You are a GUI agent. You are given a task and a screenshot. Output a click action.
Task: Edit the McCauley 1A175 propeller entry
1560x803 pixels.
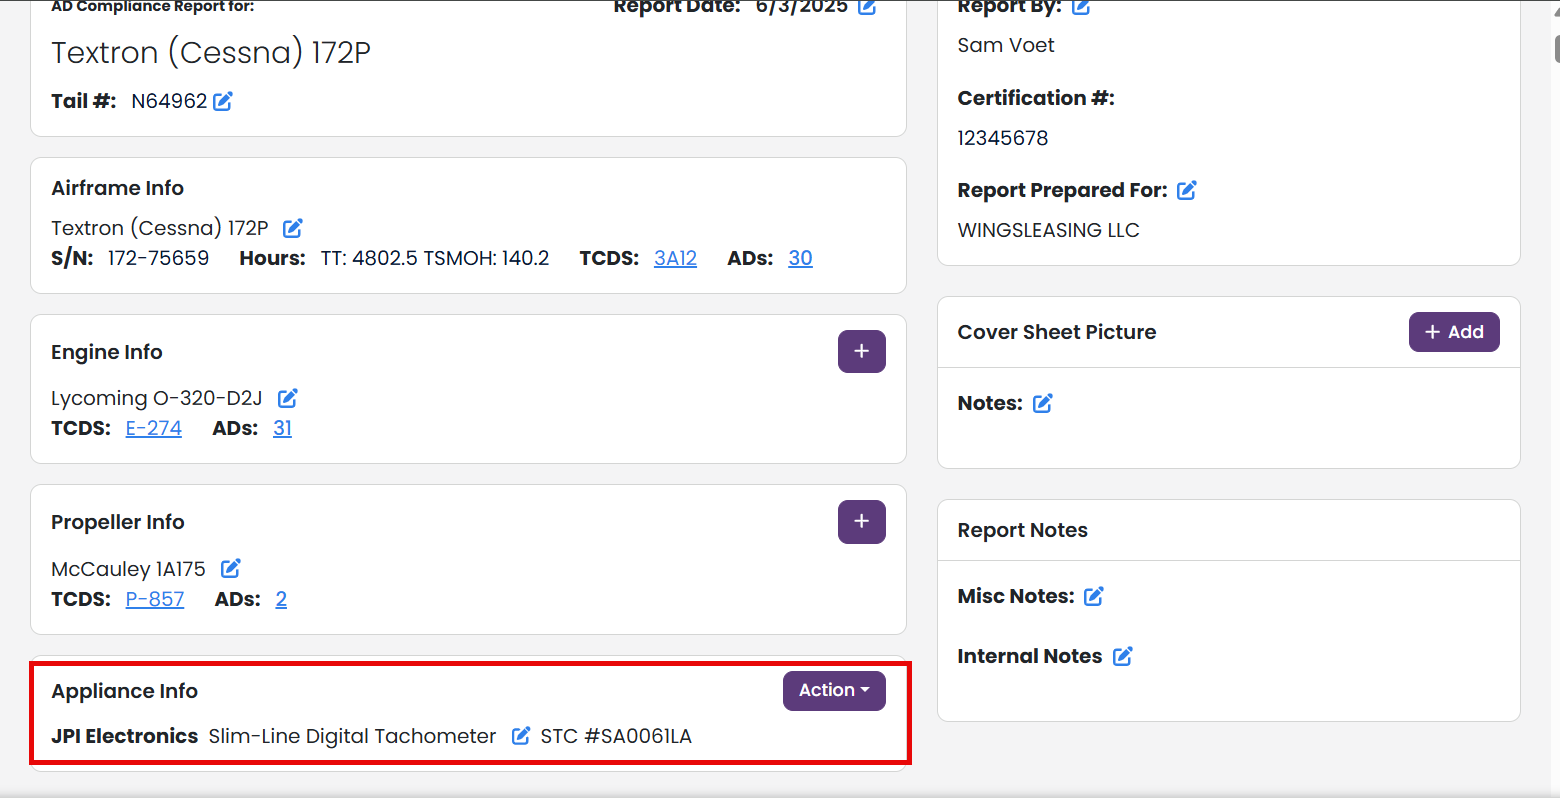[x=231, y=568]
